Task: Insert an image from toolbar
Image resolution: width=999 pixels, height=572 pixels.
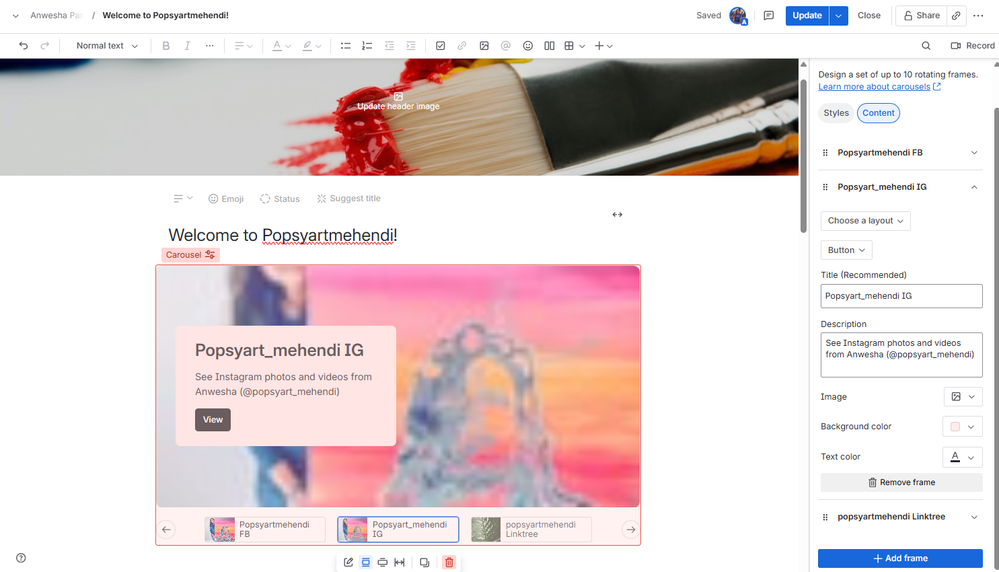Action: coord(484,46)
